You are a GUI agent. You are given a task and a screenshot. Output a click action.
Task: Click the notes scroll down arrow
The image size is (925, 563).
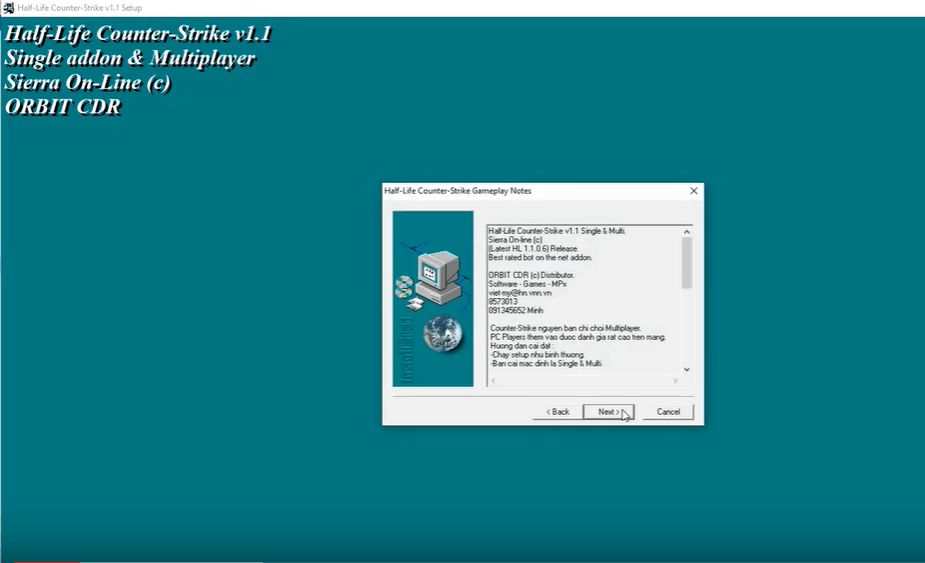(687, 369)
